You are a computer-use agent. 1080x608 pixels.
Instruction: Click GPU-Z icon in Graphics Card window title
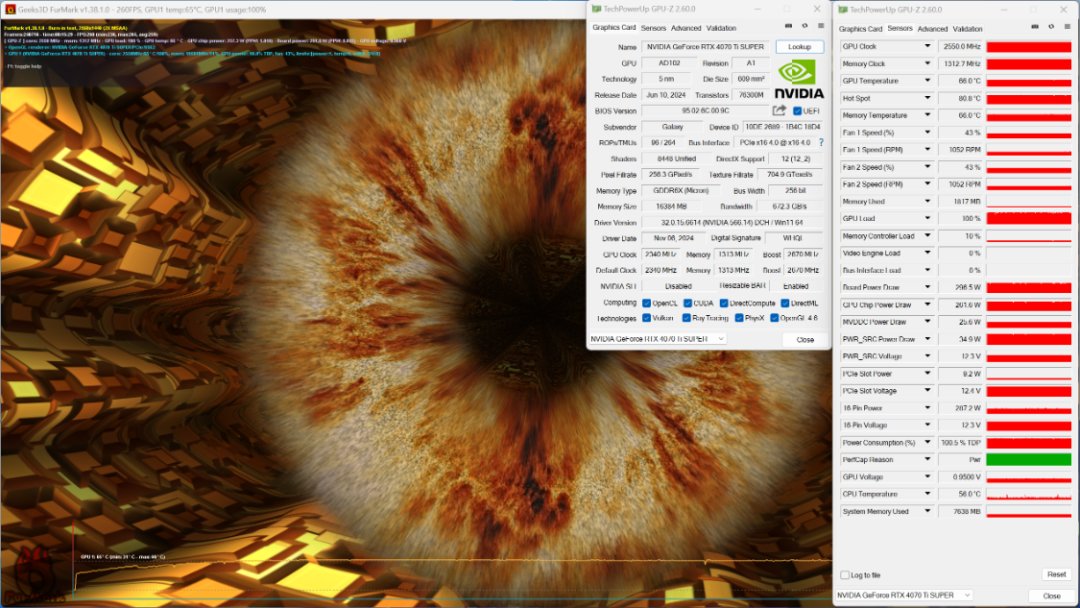(596, 9)
